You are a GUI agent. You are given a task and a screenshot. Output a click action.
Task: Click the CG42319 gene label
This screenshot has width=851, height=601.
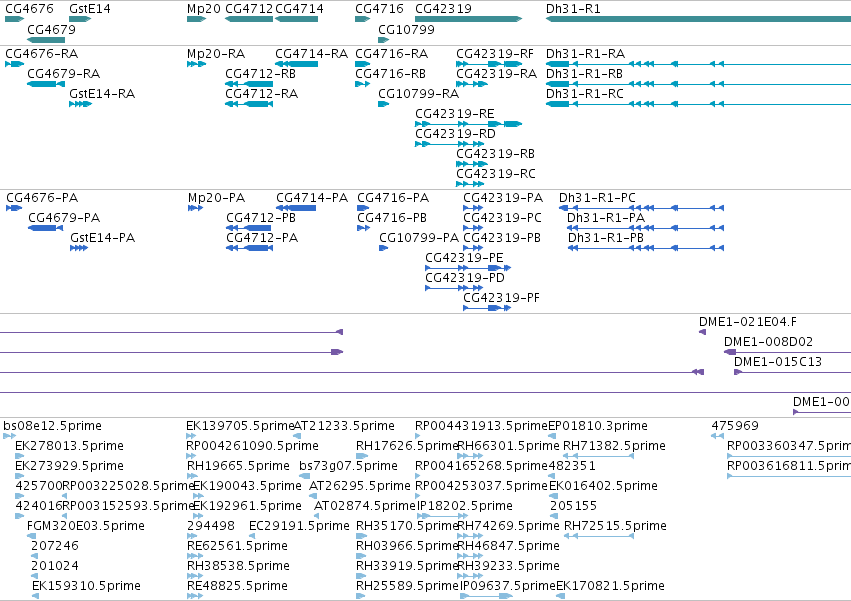(443, 9)
